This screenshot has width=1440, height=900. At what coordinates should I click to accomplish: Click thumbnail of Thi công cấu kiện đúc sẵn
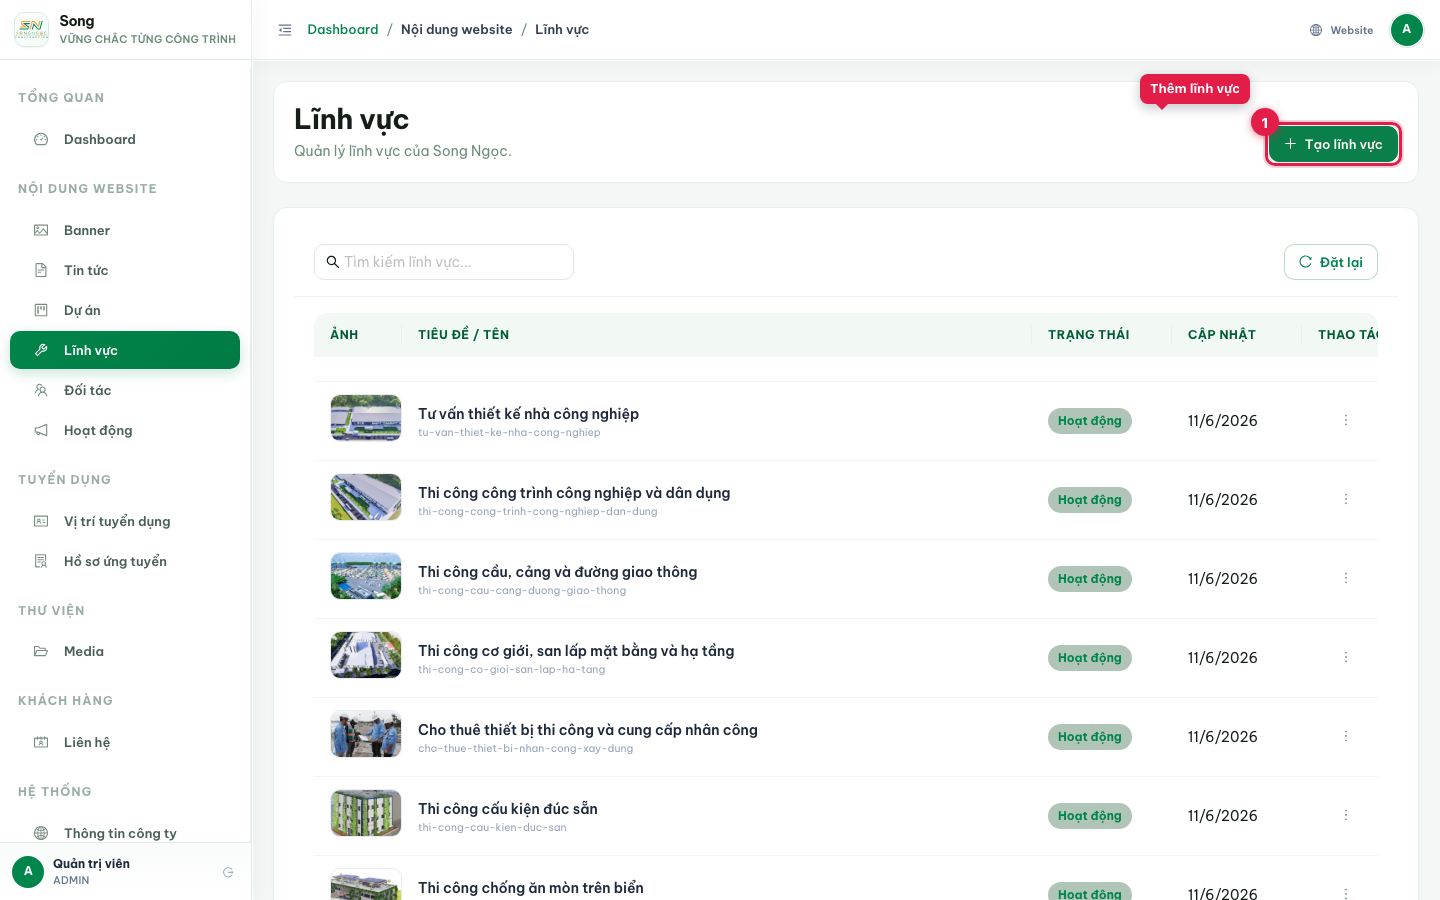tap(366, 813)
